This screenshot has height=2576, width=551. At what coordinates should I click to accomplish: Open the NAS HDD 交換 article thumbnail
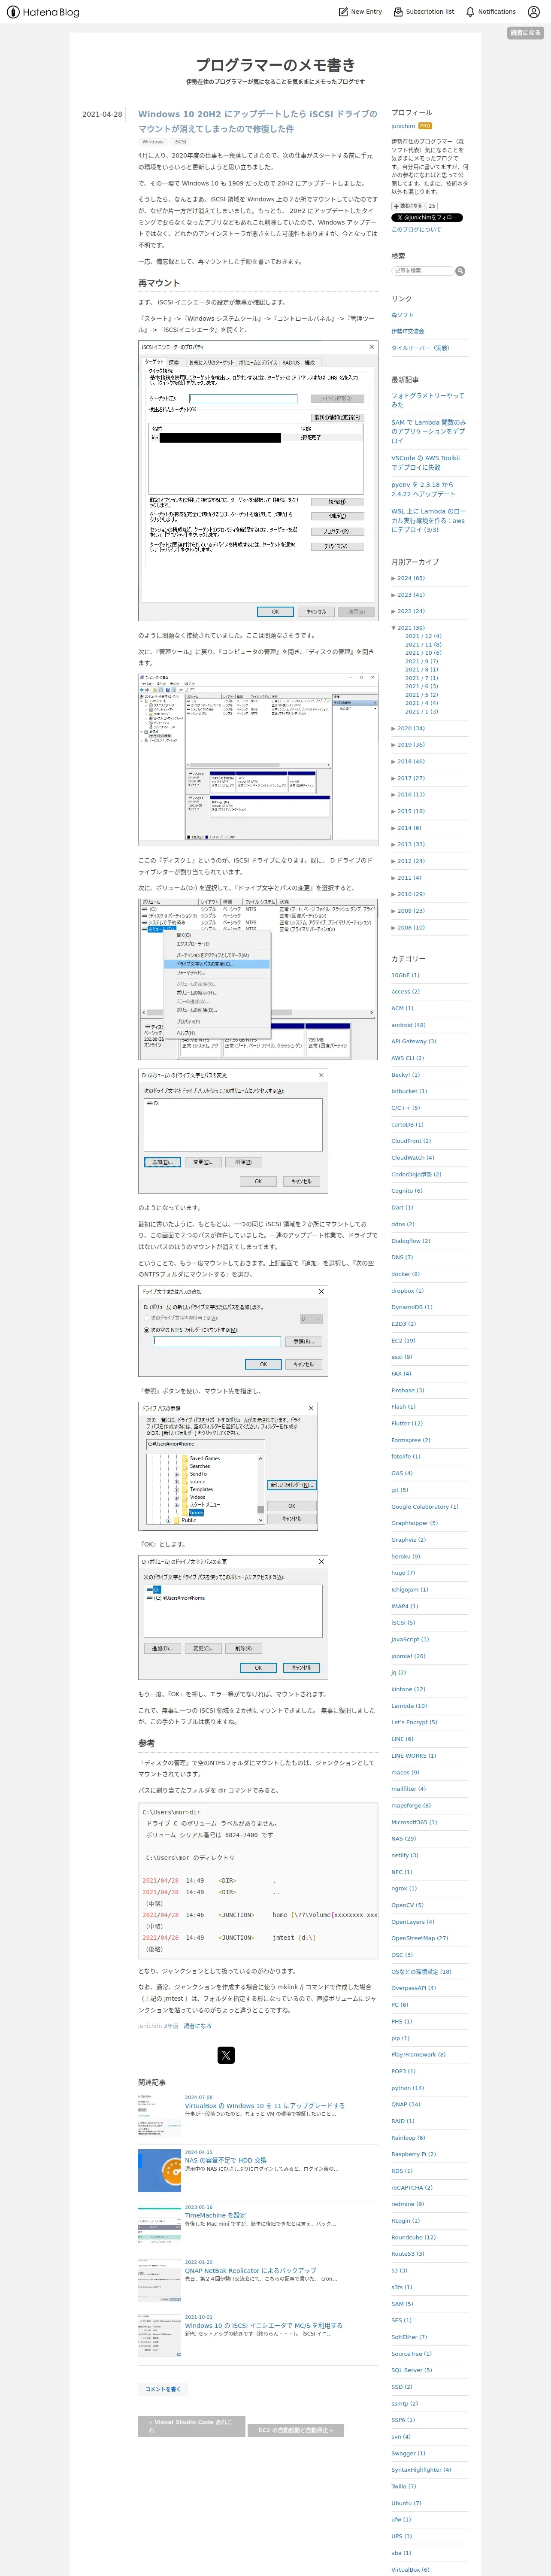(x=159, y=2171)
